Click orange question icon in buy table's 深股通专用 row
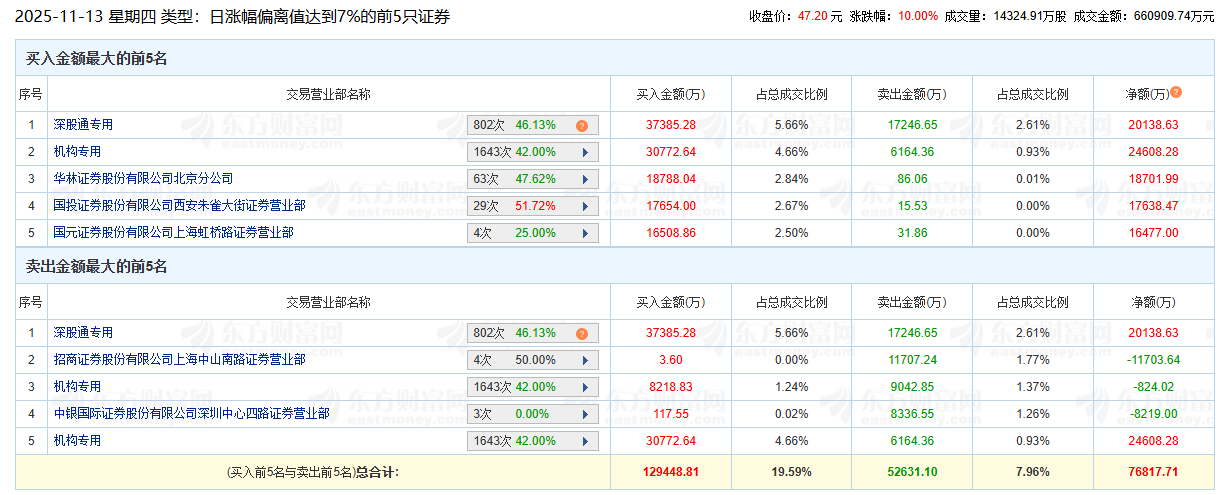Viewport: 1224px width, 495px height. tap(581, 126)
